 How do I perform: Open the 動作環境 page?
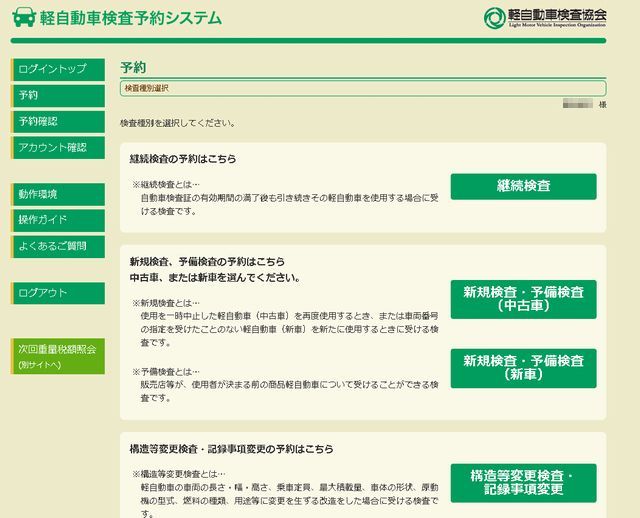click(x=58, y=194)
